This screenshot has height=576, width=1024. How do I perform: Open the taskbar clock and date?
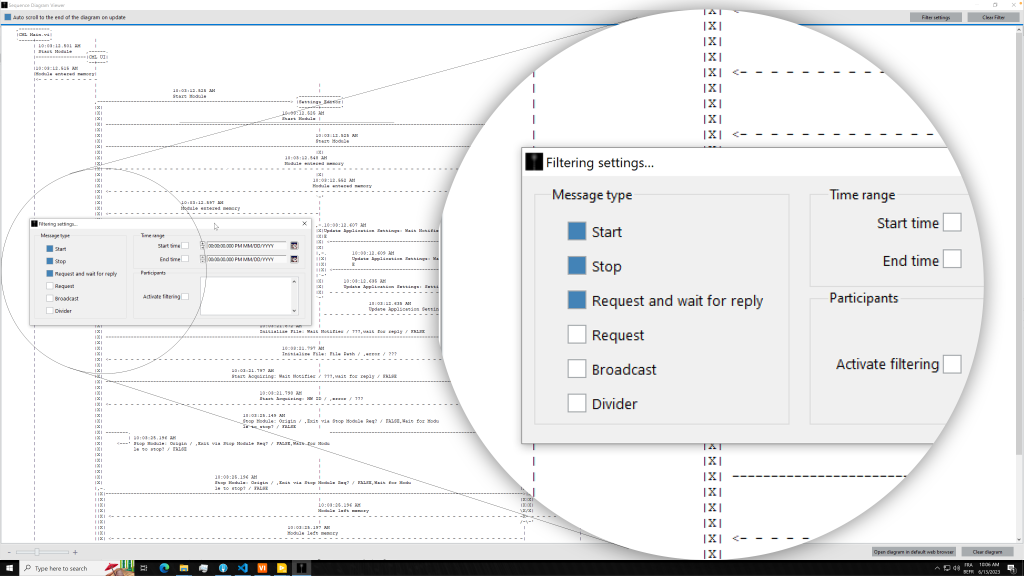[x=989, y=568]
